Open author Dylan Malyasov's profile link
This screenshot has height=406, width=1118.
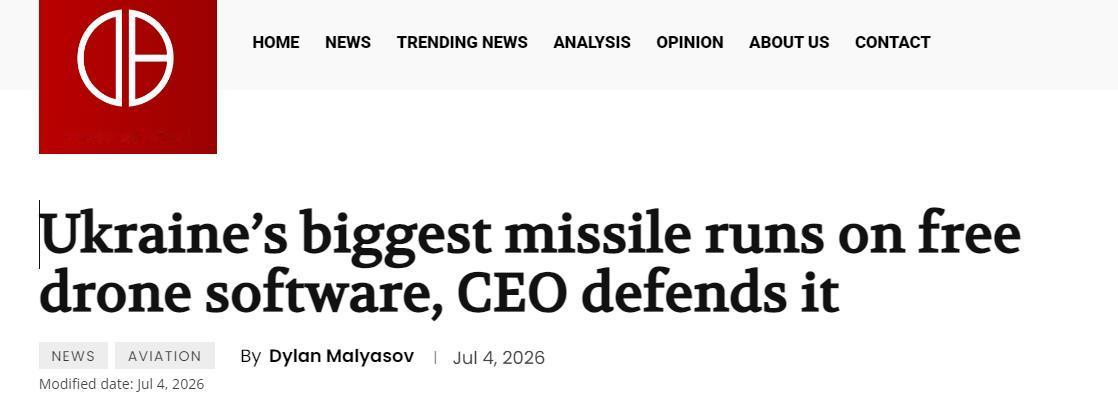342,356
